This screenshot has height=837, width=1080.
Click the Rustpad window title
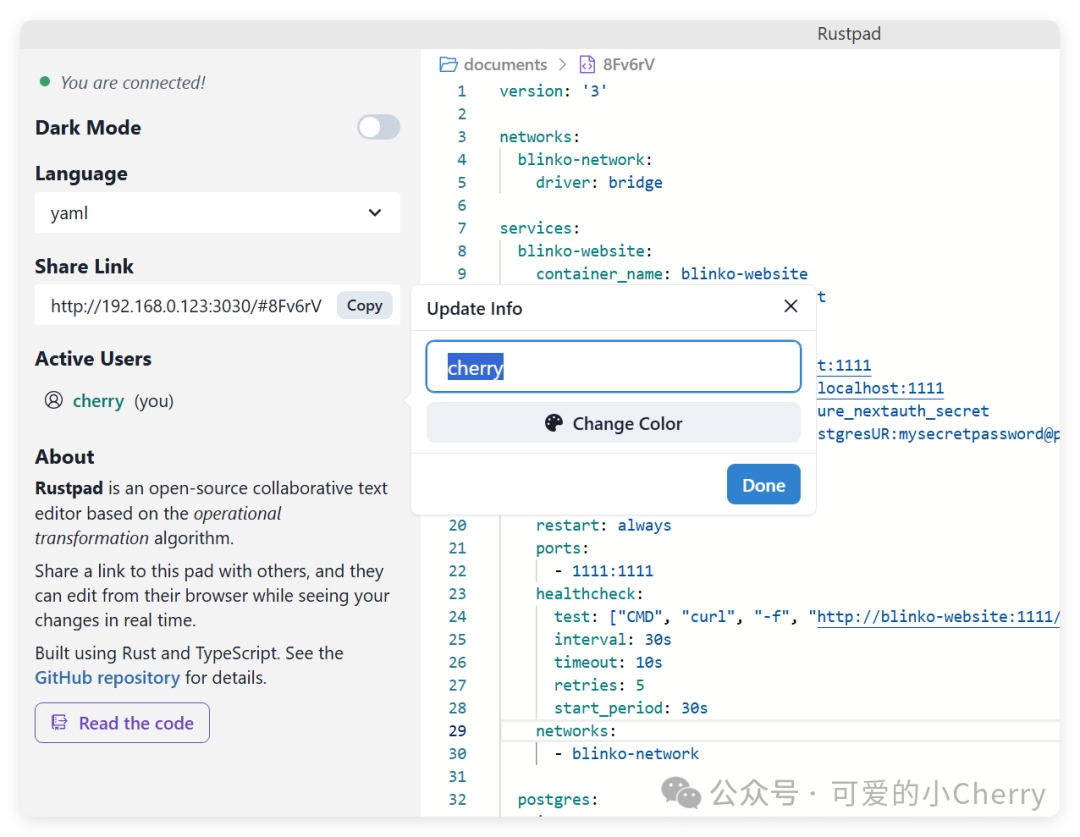tap(849, 34)
